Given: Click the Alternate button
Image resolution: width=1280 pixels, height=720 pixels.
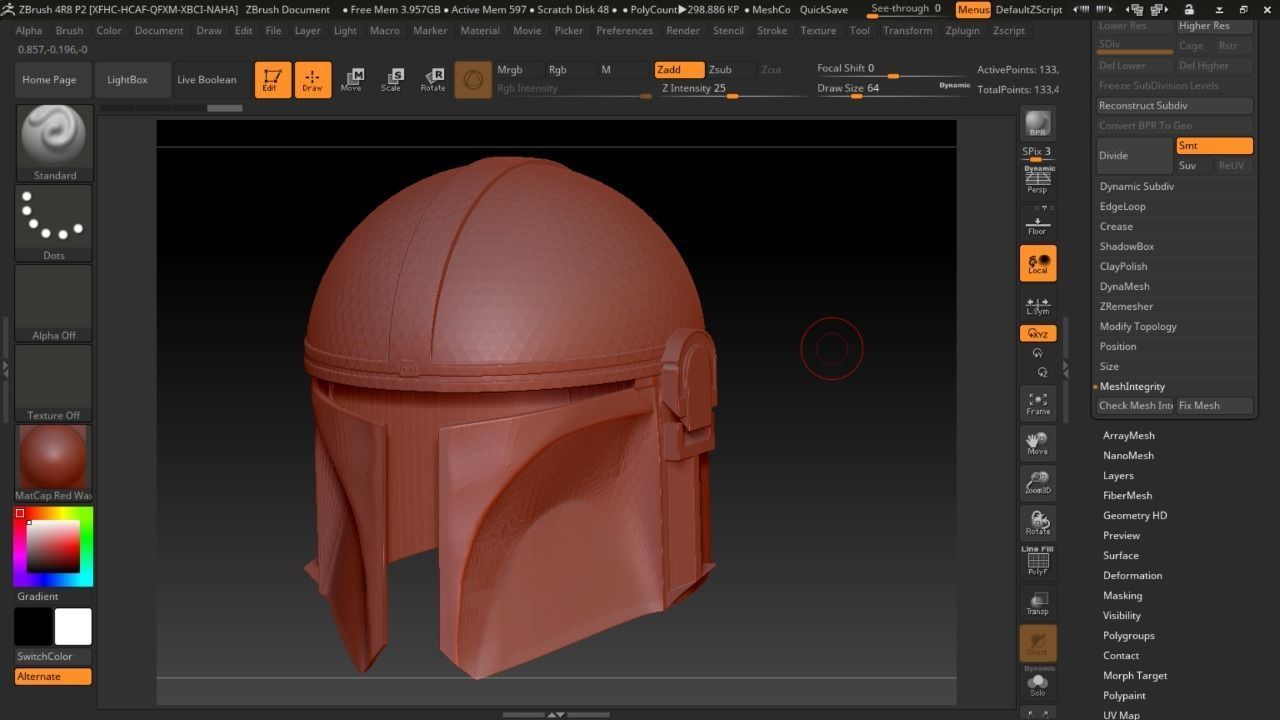Looking at the screenshot, I should coord(54,676).
